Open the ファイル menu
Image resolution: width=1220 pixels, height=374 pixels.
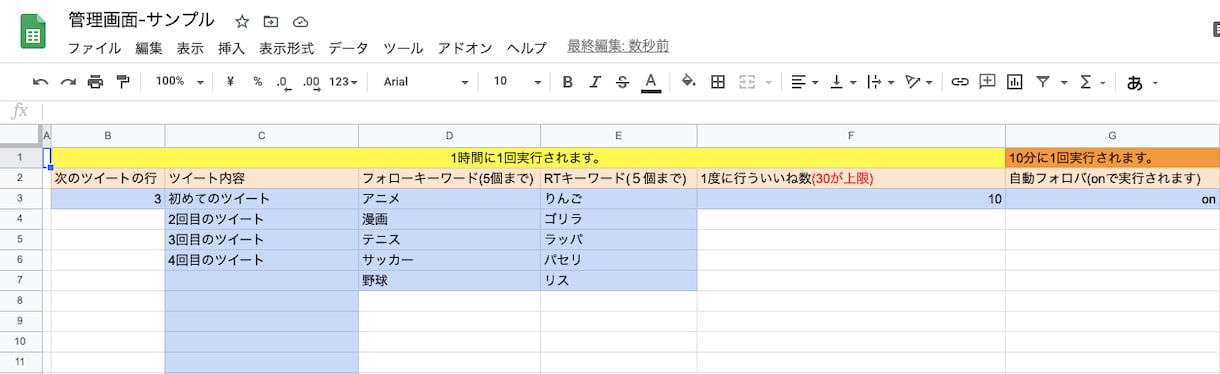click(95, 47)
